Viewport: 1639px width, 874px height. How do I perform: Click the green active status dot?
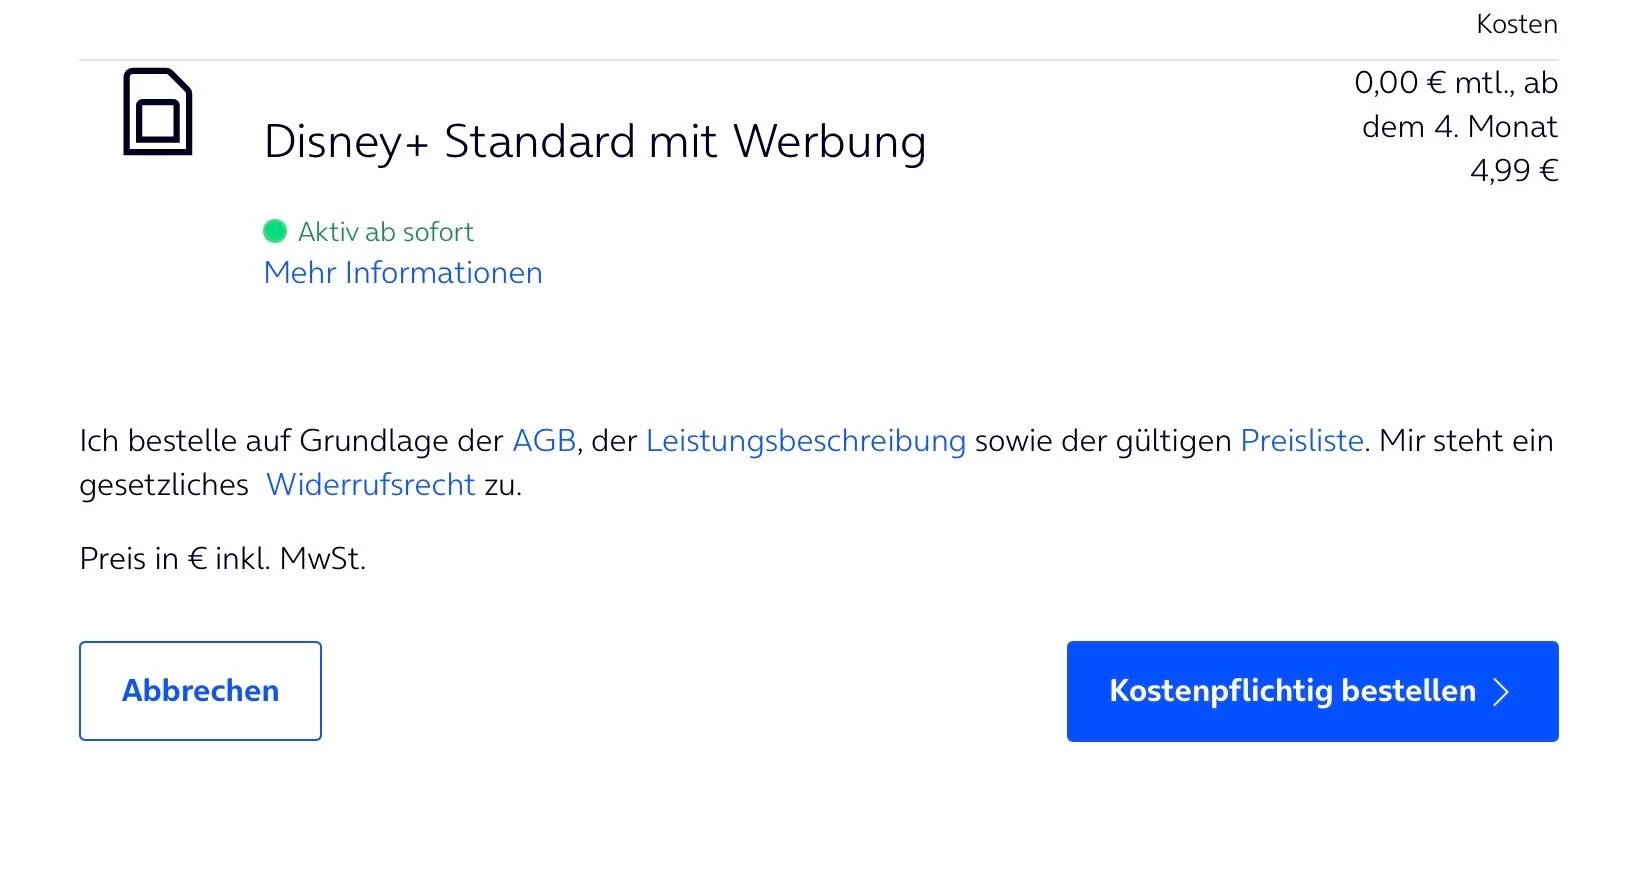[x=275, y=232]
